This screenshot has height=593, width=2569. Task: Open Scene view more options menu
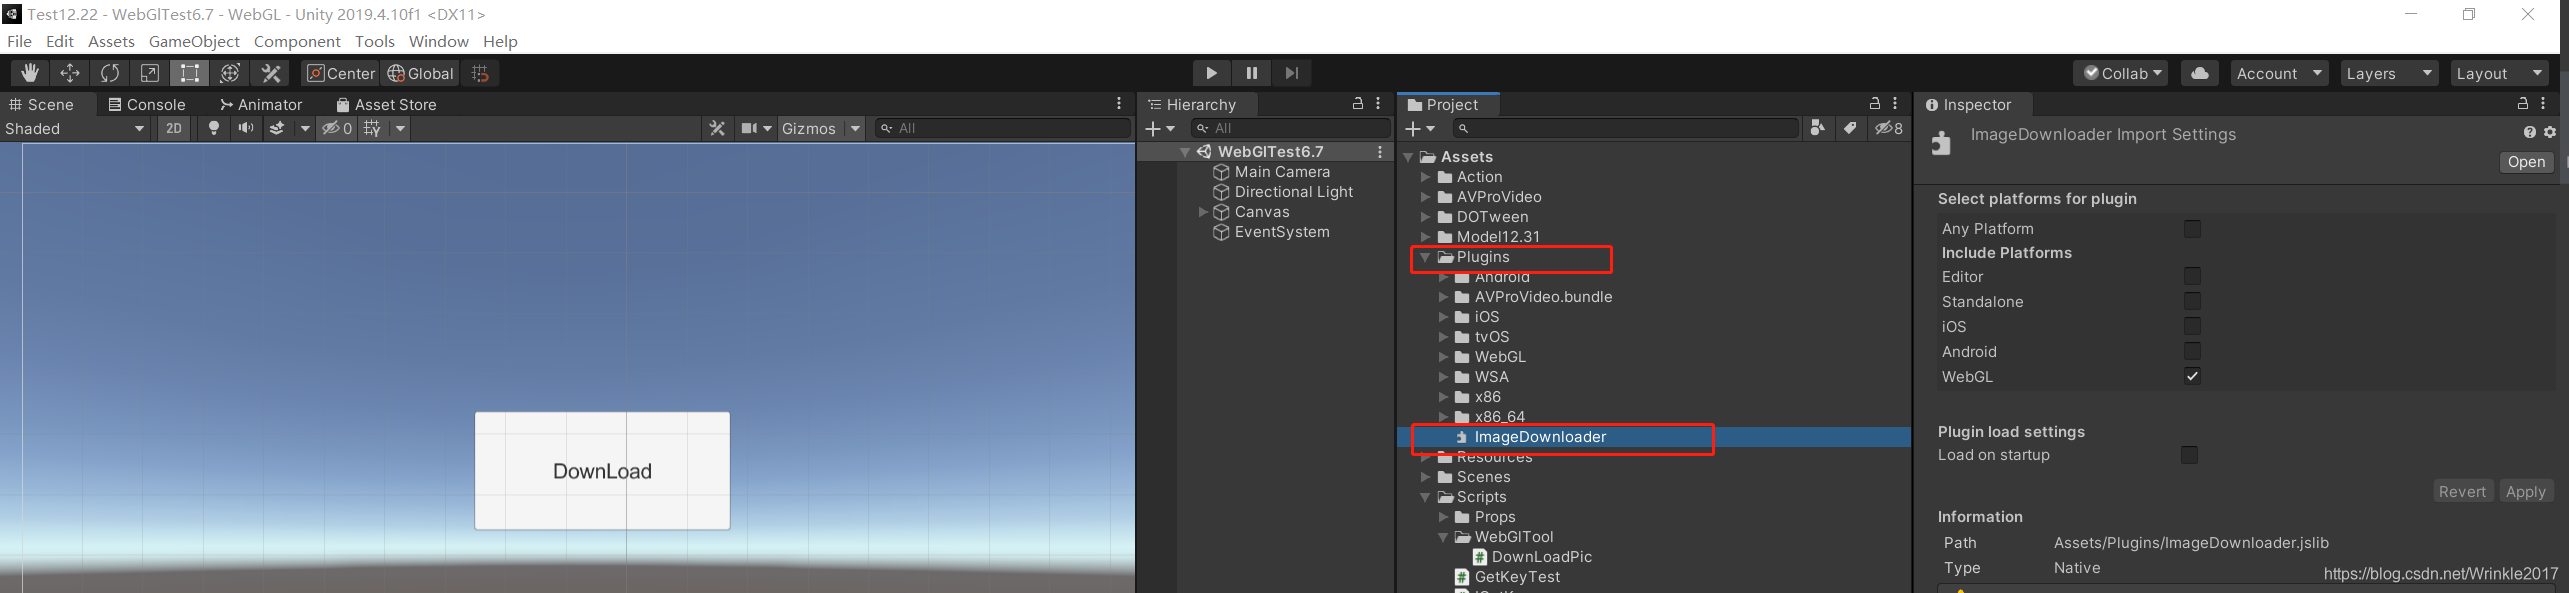tap(1119, 104)
